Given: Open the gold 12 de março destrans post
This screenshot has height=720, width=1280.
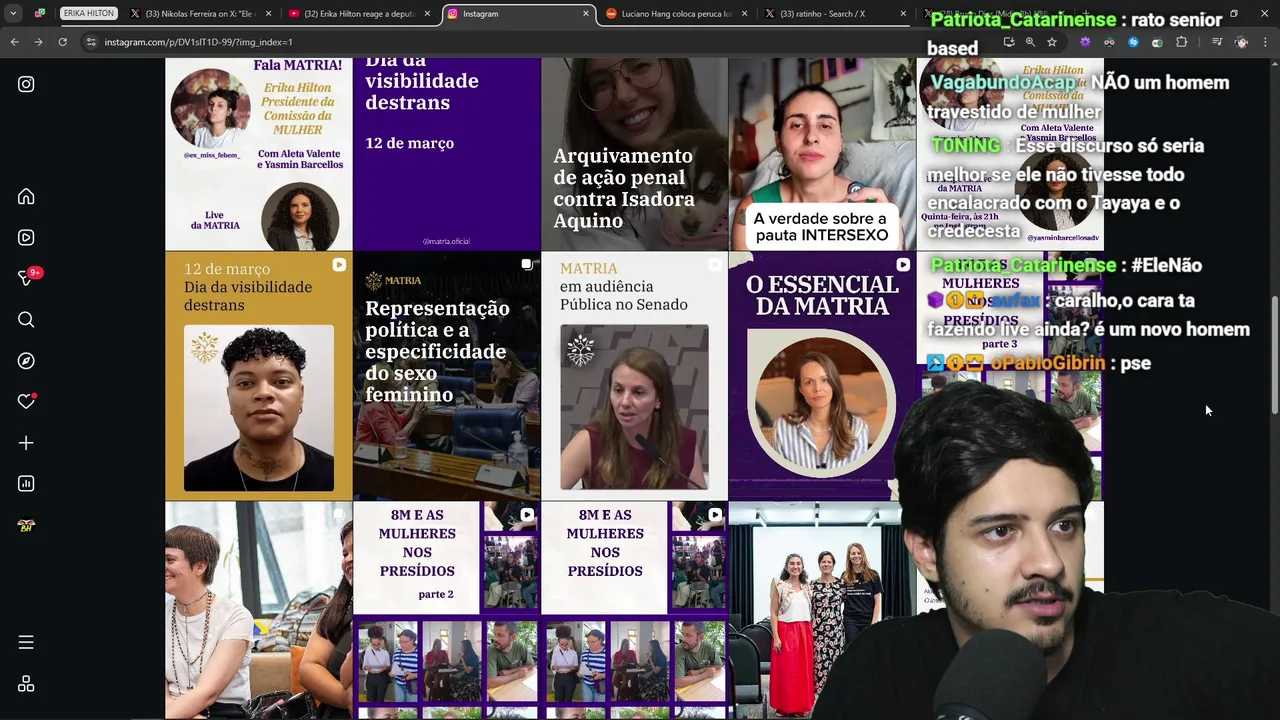Looking at the screenshot, I should point(259,376).
